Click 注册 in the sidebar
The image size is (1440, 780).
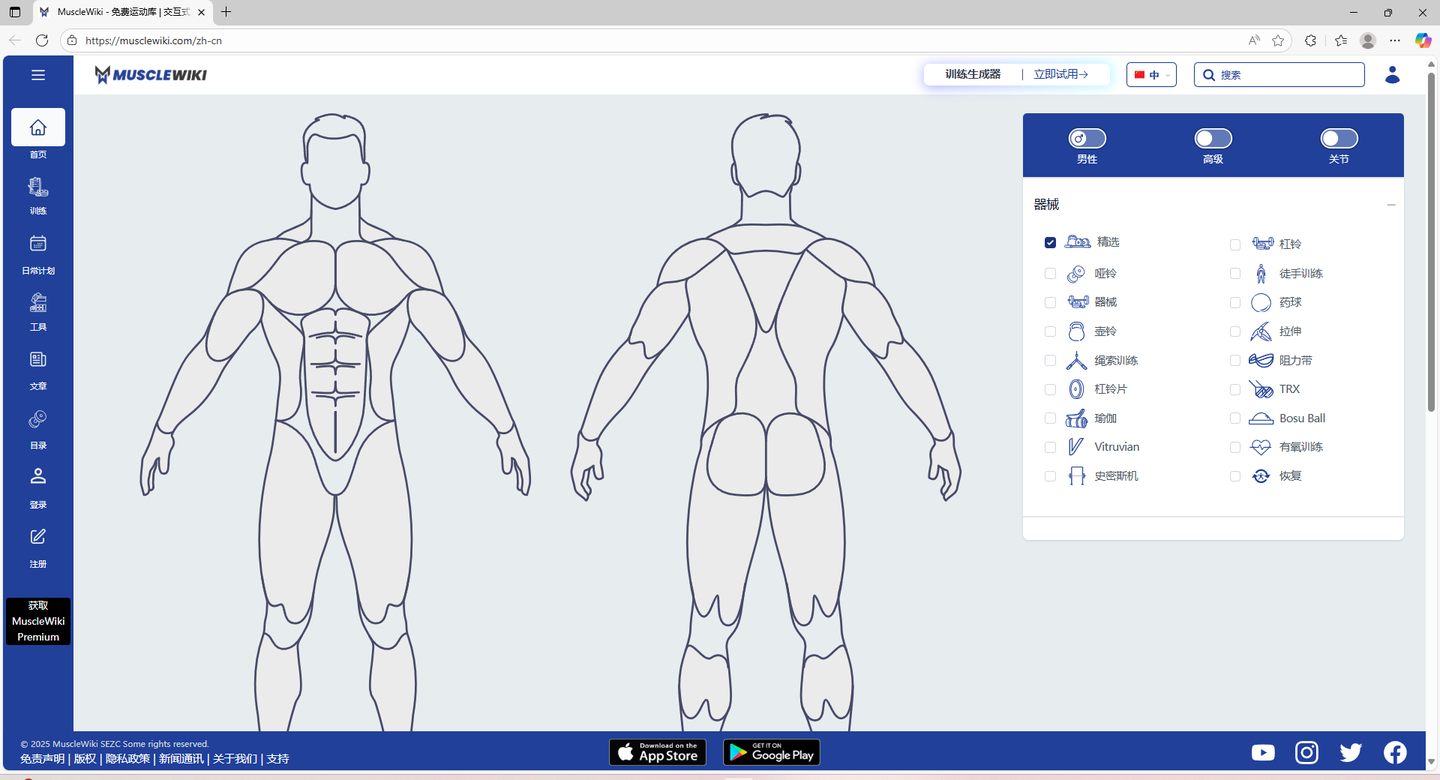[38, 547]
